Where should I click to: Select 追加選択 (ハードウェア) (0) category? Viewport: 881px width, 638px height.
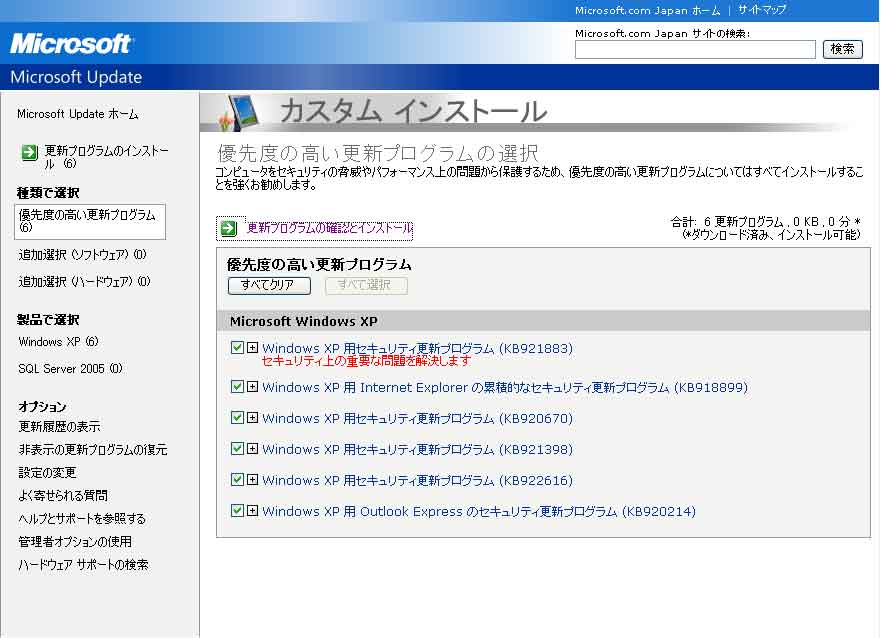[84, 281]
